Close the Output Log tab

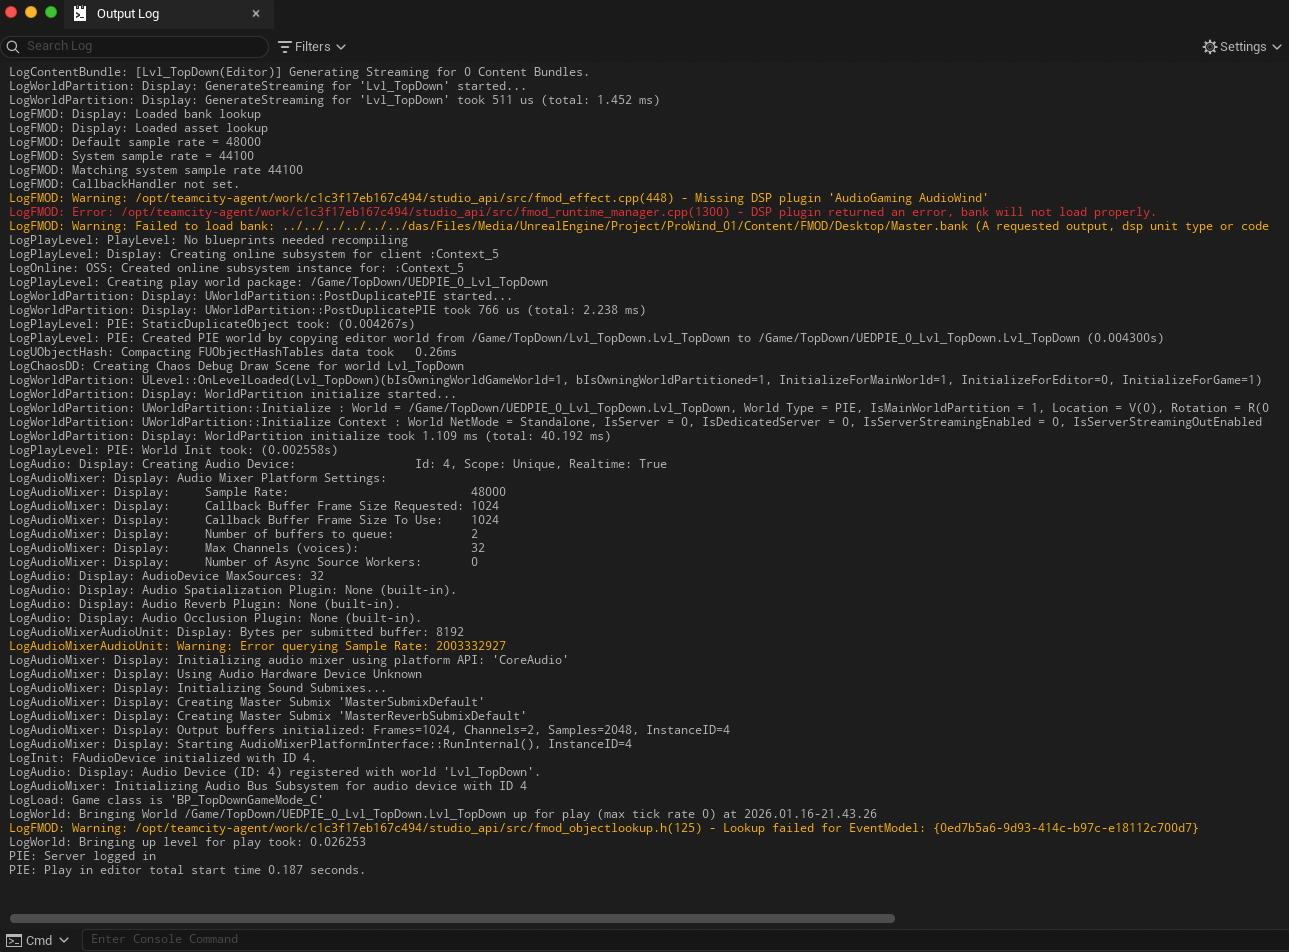pyautogui.click(x=256, y=13)
